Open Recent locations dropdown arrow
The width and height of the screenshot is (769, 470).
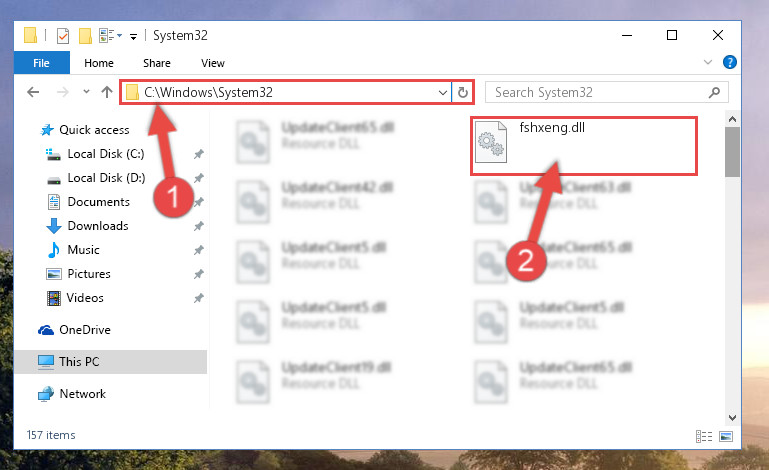(x=86, y=92)
